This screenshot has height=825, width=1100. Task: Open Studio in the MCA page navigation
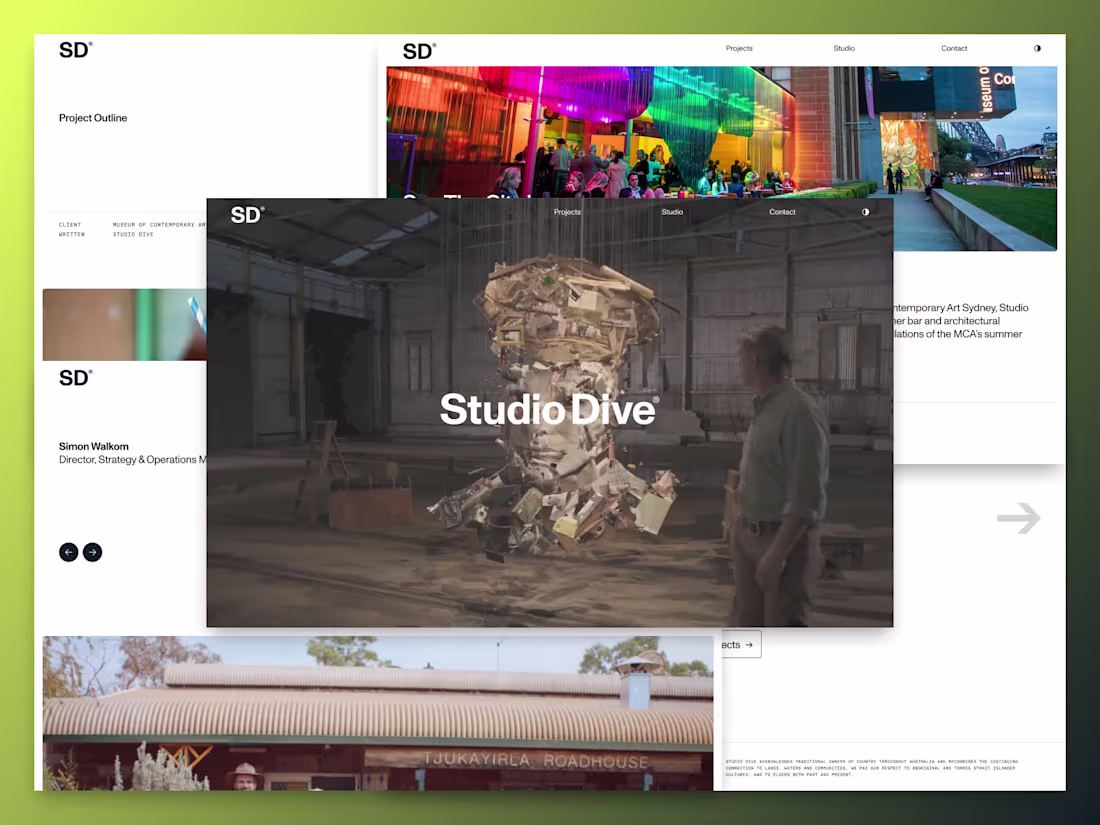(843, 47)
